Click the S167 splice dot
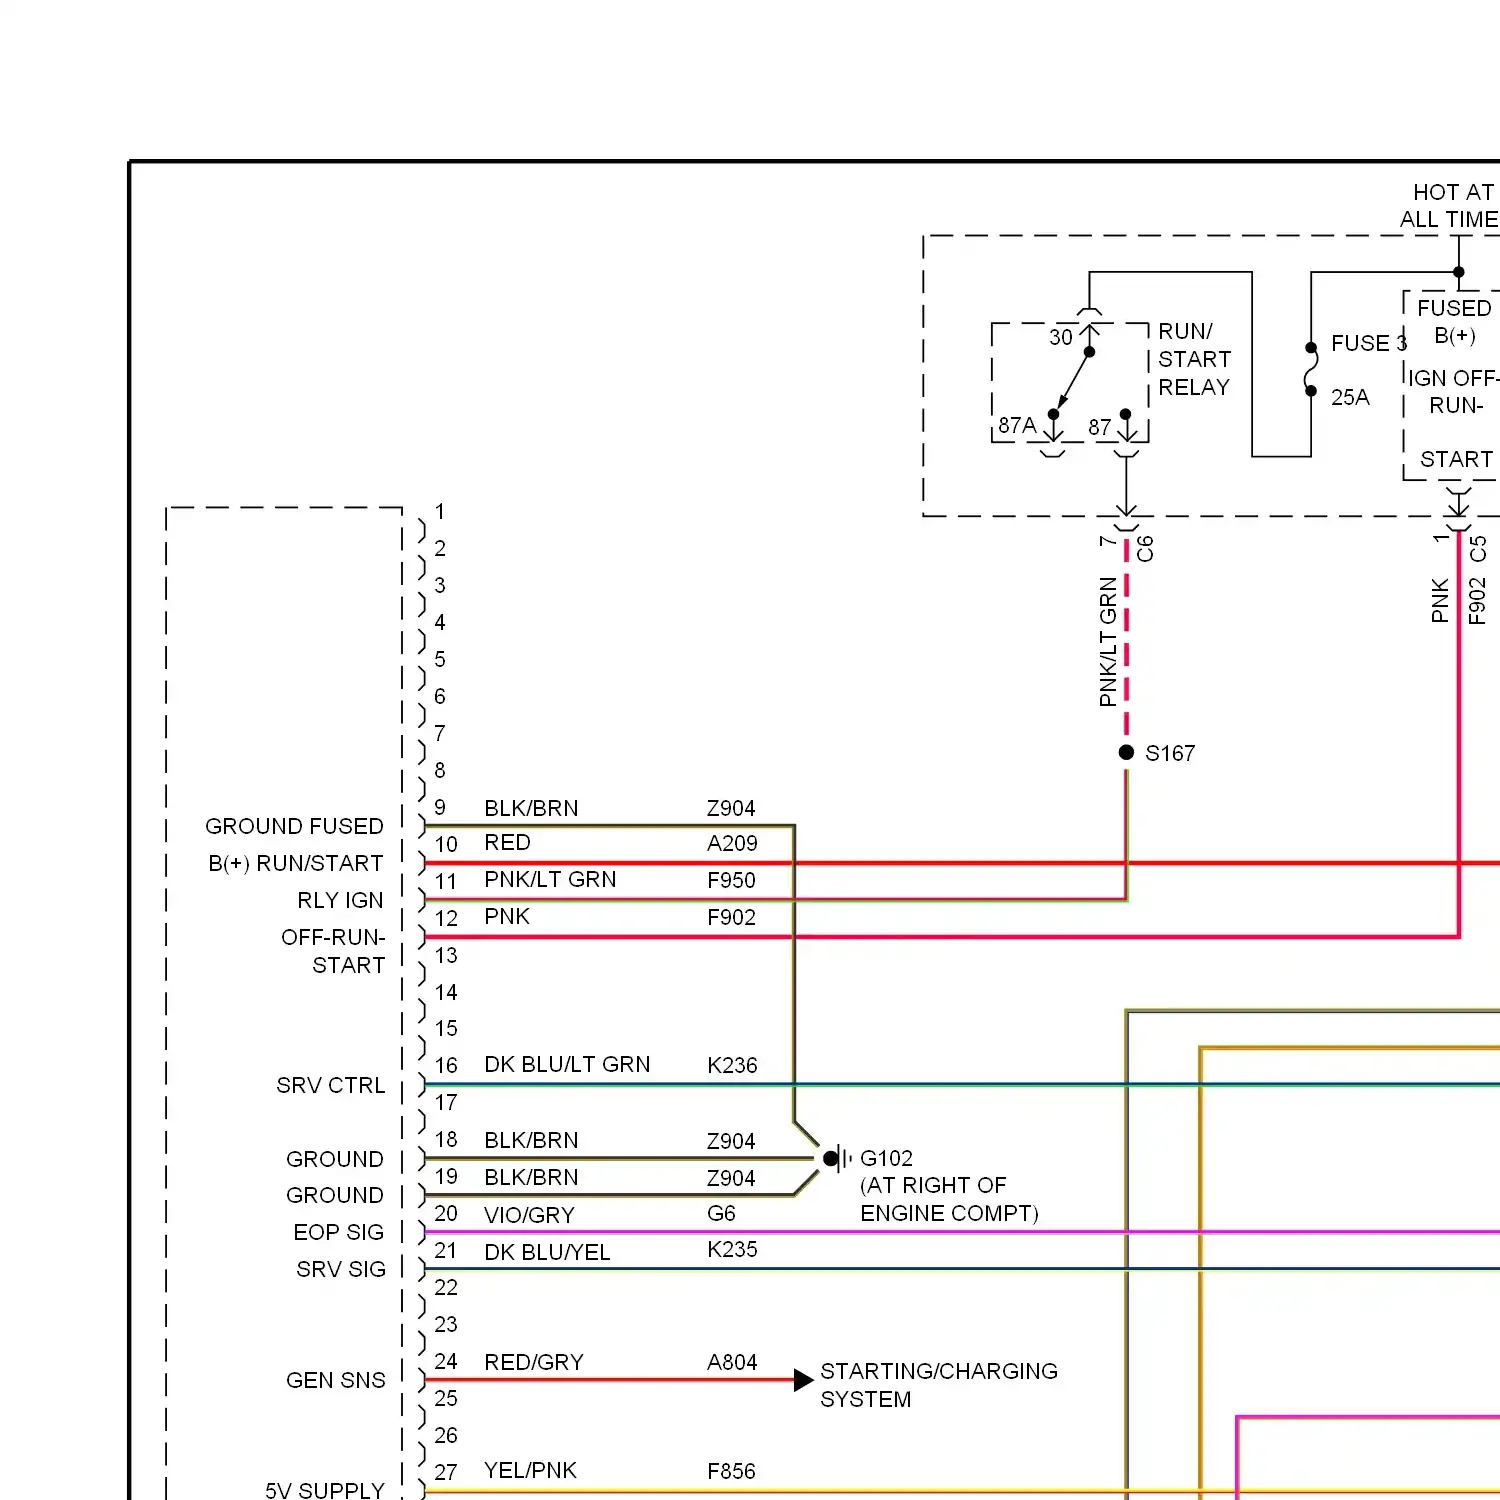The height and width of the screenshot is (1500, 1500). click(x=1126, y=752)
